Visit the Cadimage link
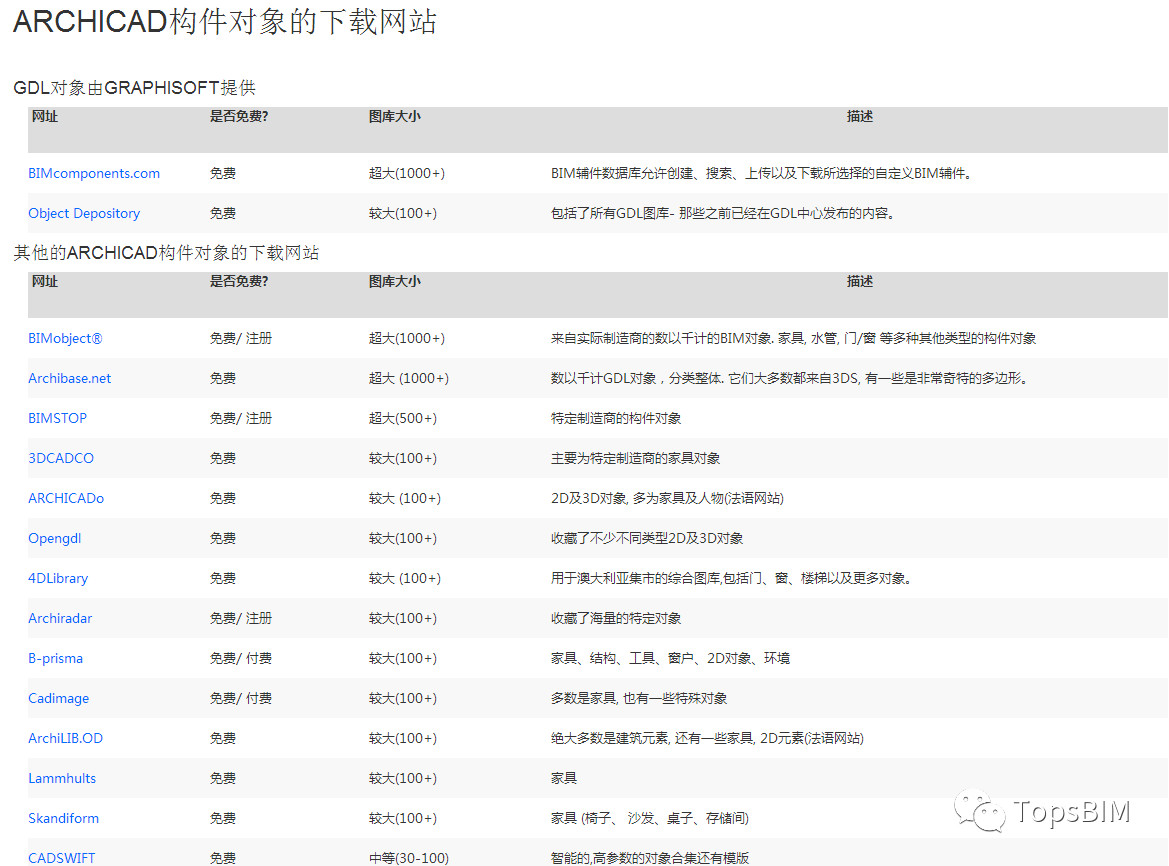Viewport: 1169px width, 866px height. (58, 698)
